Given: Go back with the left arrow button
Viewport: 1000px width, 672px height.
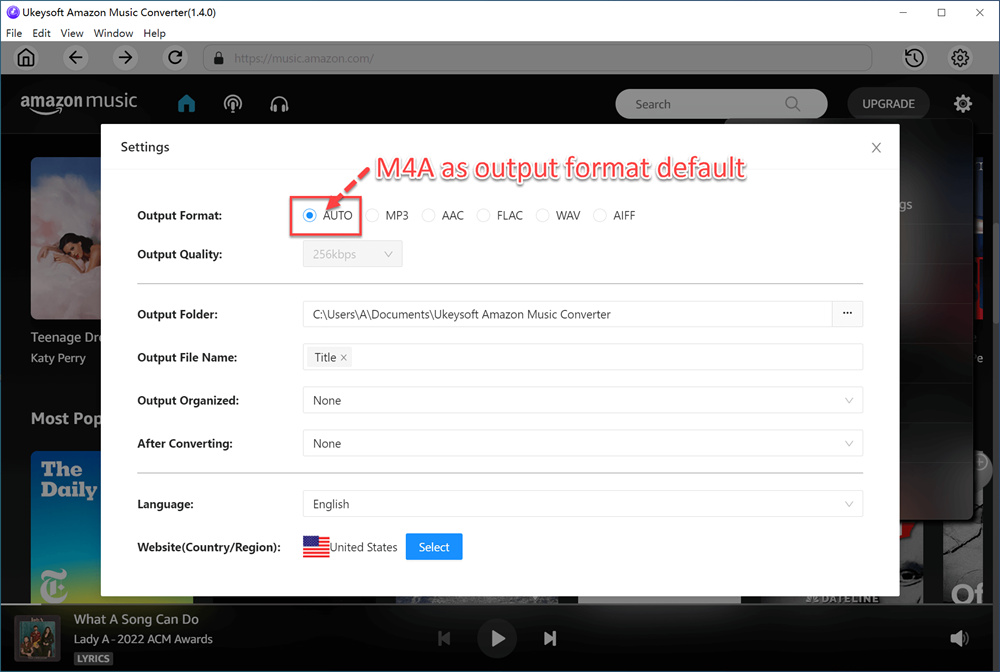Looking at the screenshot, I should (76, 58).
